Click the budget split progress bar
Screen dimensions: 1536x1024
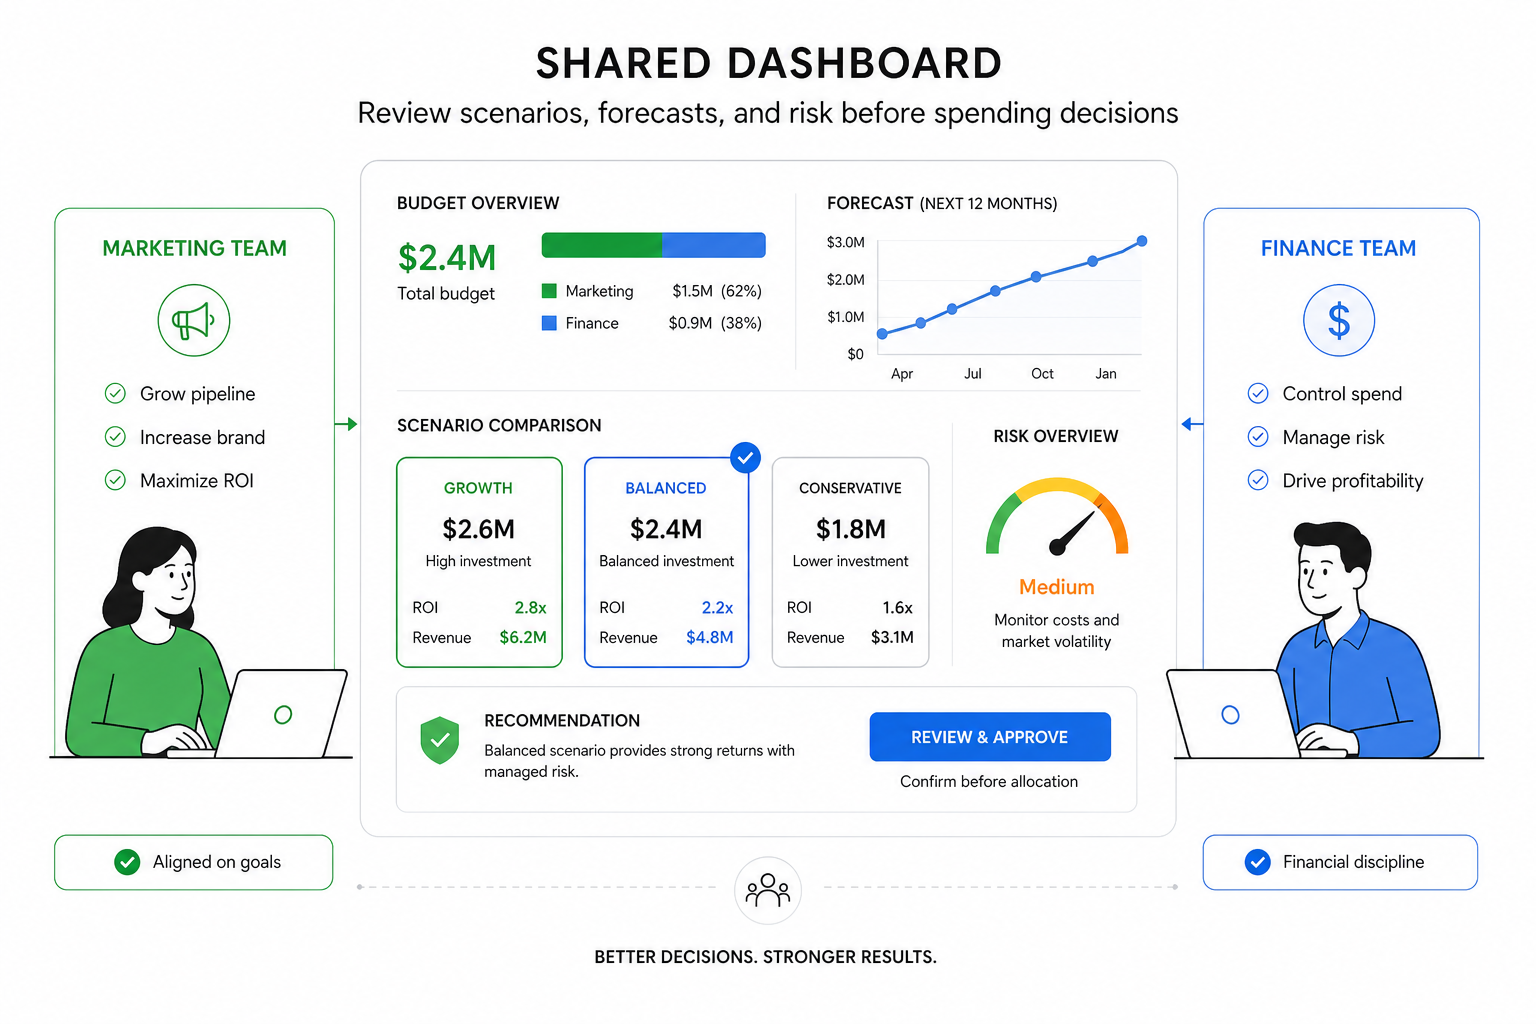pyautogui.click(x=654, y=245)
